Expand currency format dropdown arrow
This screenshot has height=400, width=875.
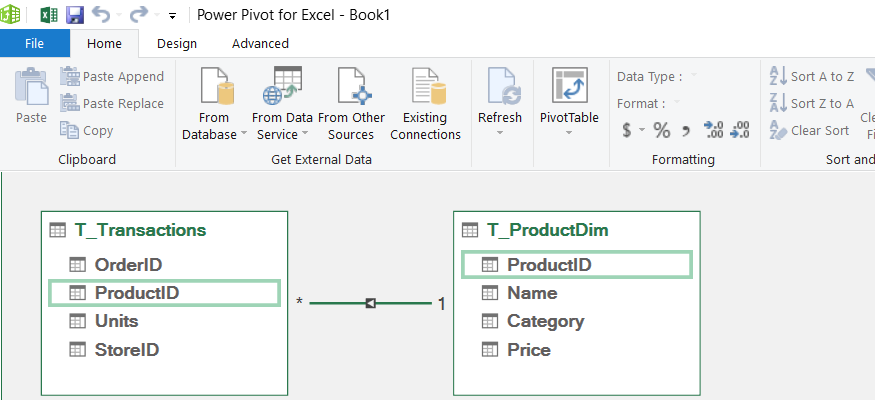pyautogui.click(x=642, y=130)
